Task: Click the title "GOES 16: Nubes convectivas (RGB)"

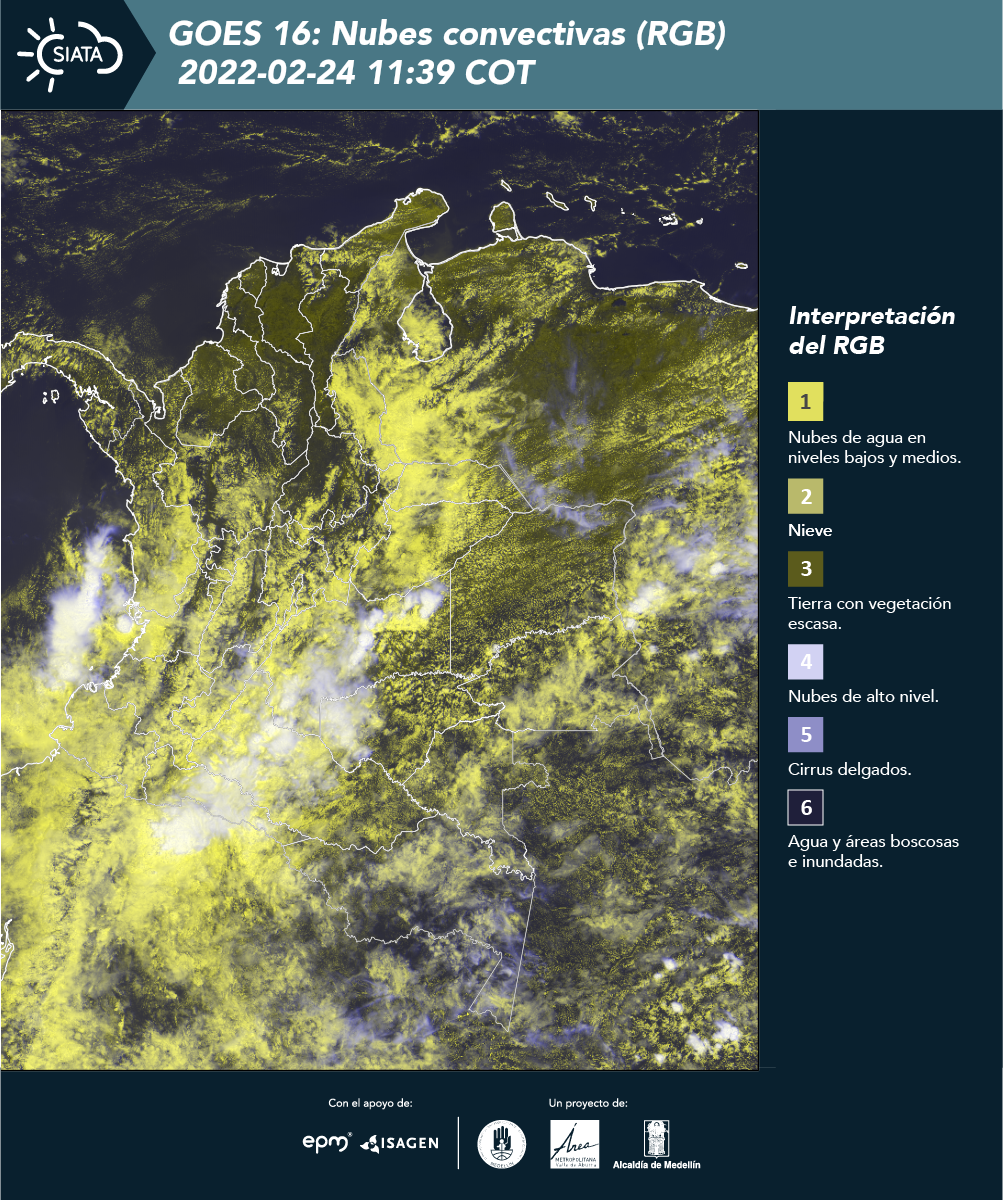Action: click(x=447, y=34)
